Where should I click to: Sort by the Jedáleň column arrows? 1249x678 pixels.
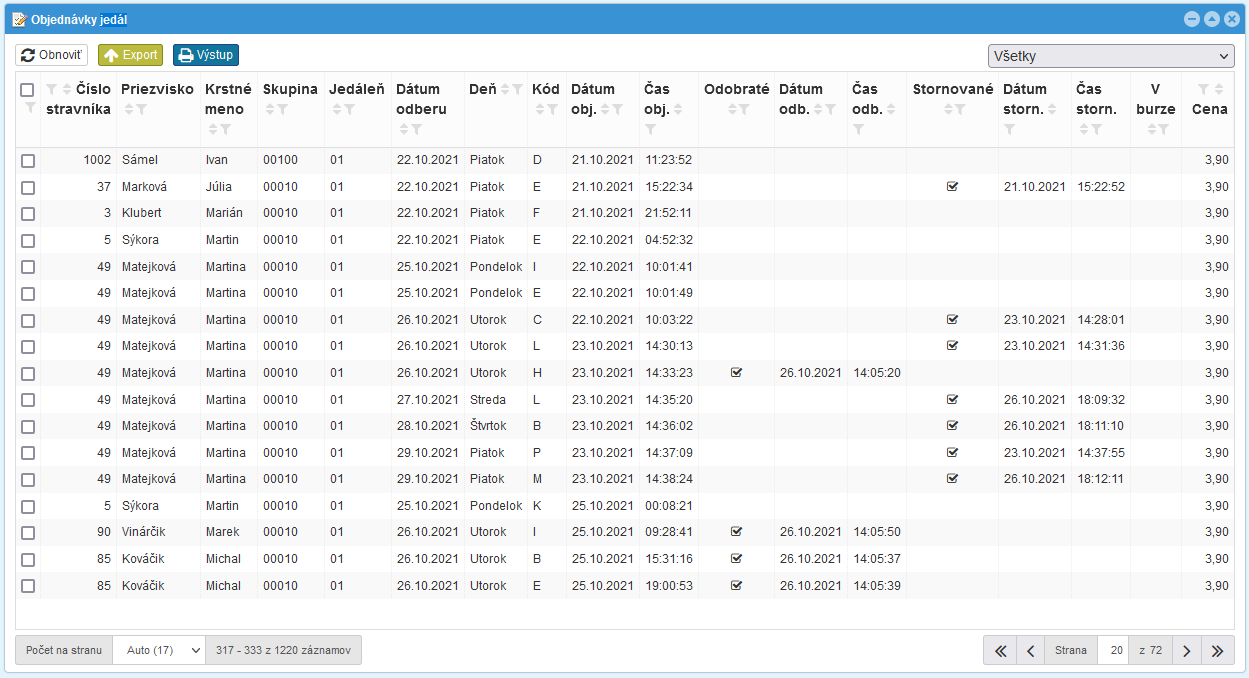335,109
